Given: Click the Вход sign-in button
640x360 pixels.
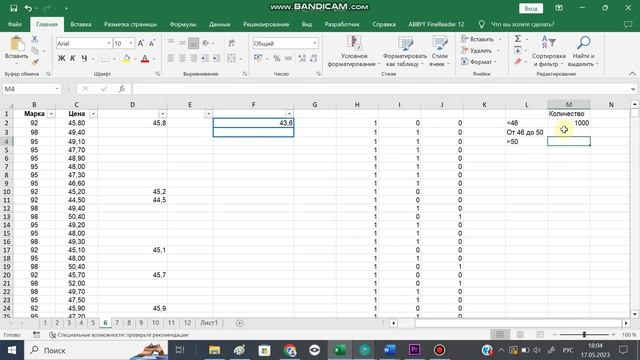Looking at the screenshot, I should pyautogui.click(x=531, y=9).
